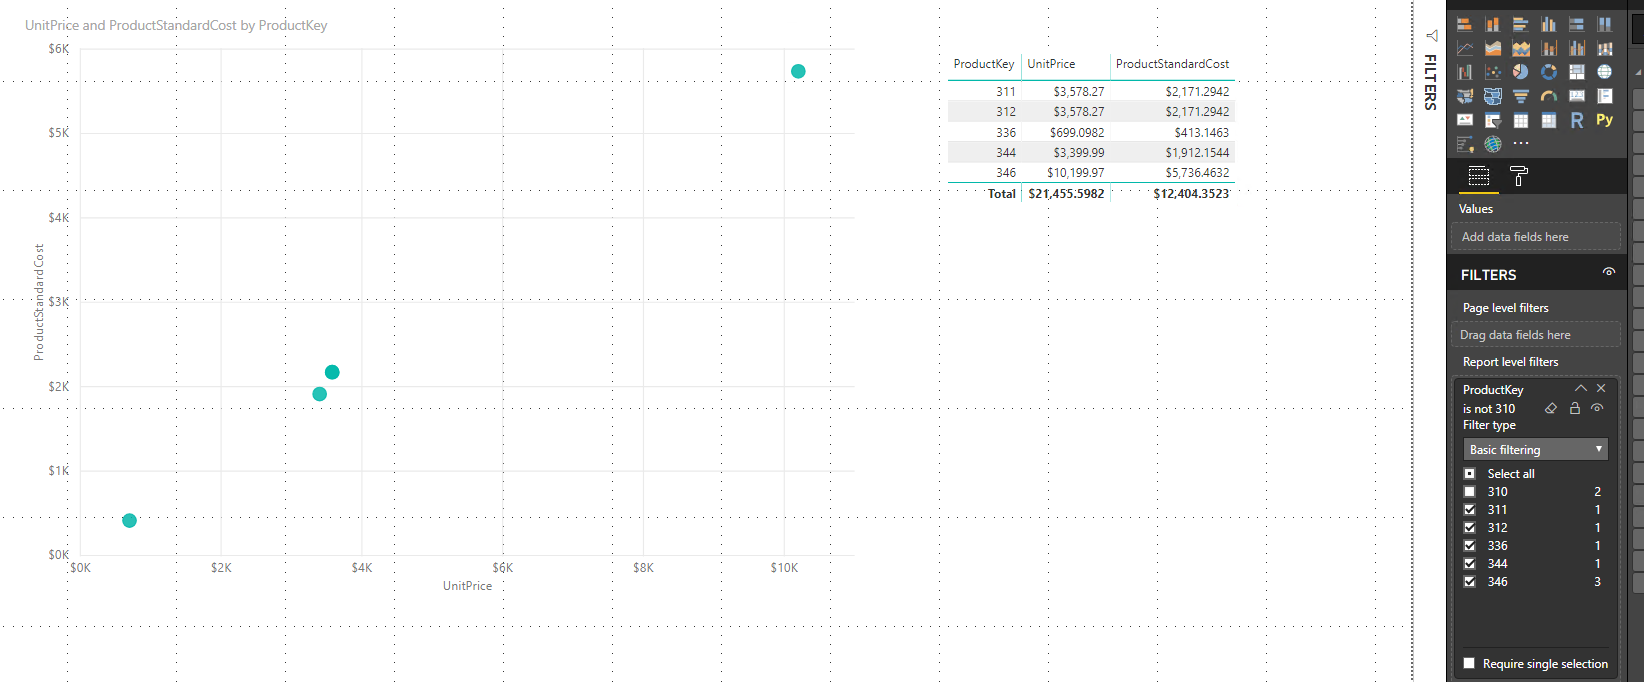The width and height of the screenshot is (1644, 682).
Task: Select the funnel chart visual
Action: click(1521, 96)
